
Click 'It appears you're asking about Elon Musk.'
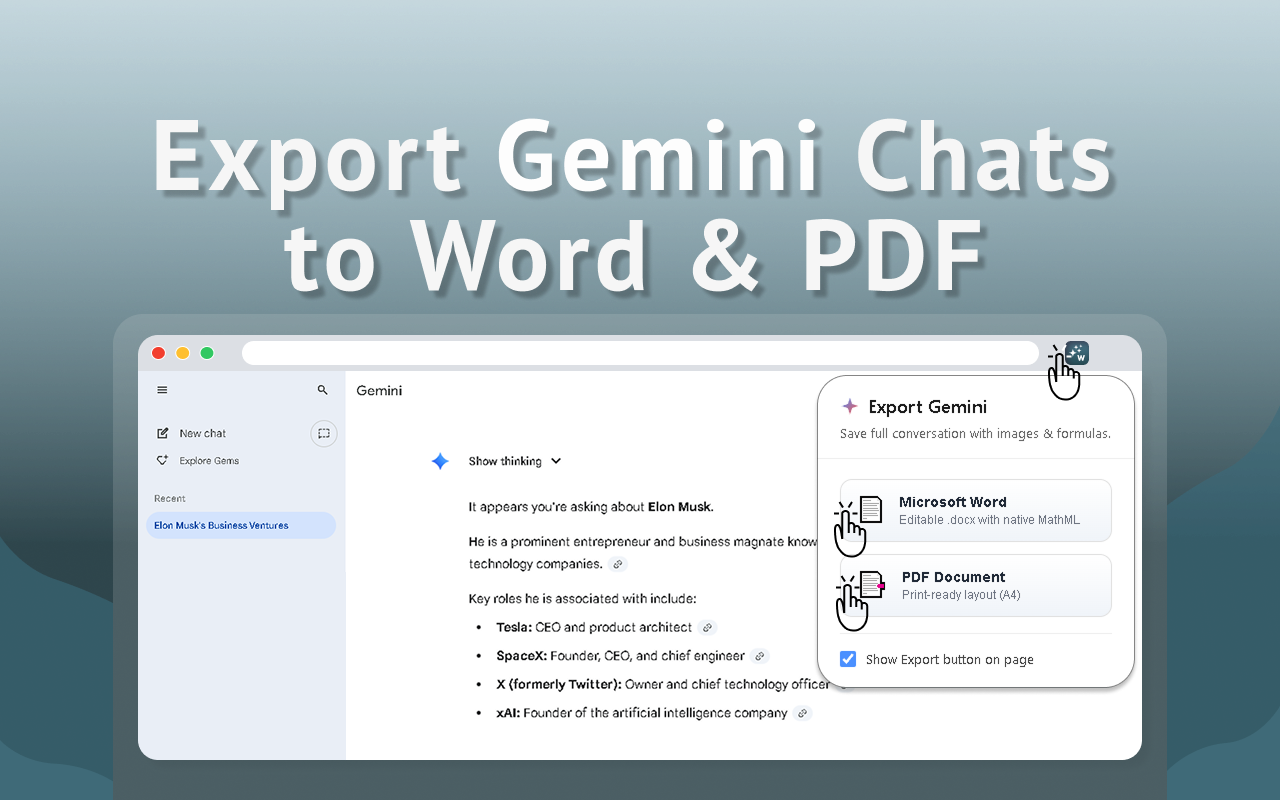tap(591, 507)
